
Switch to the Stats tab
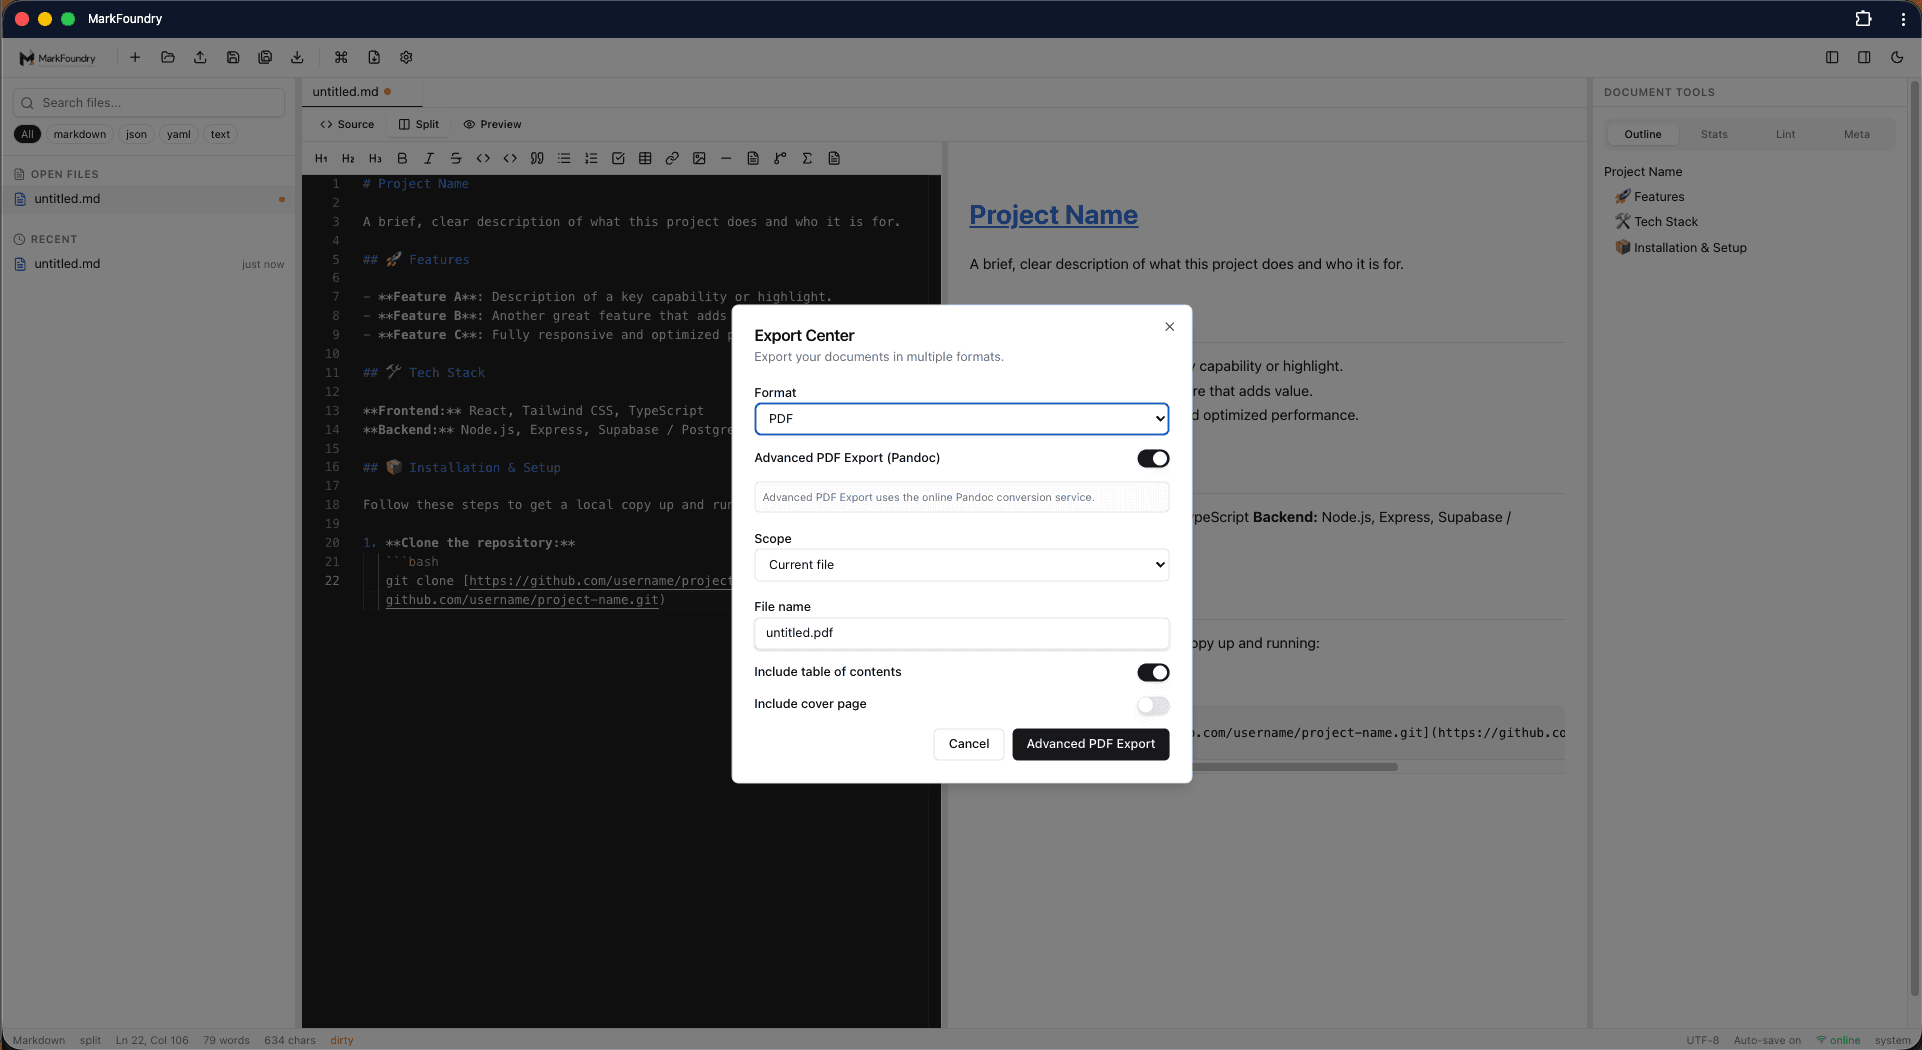[x=1714, y=134]
